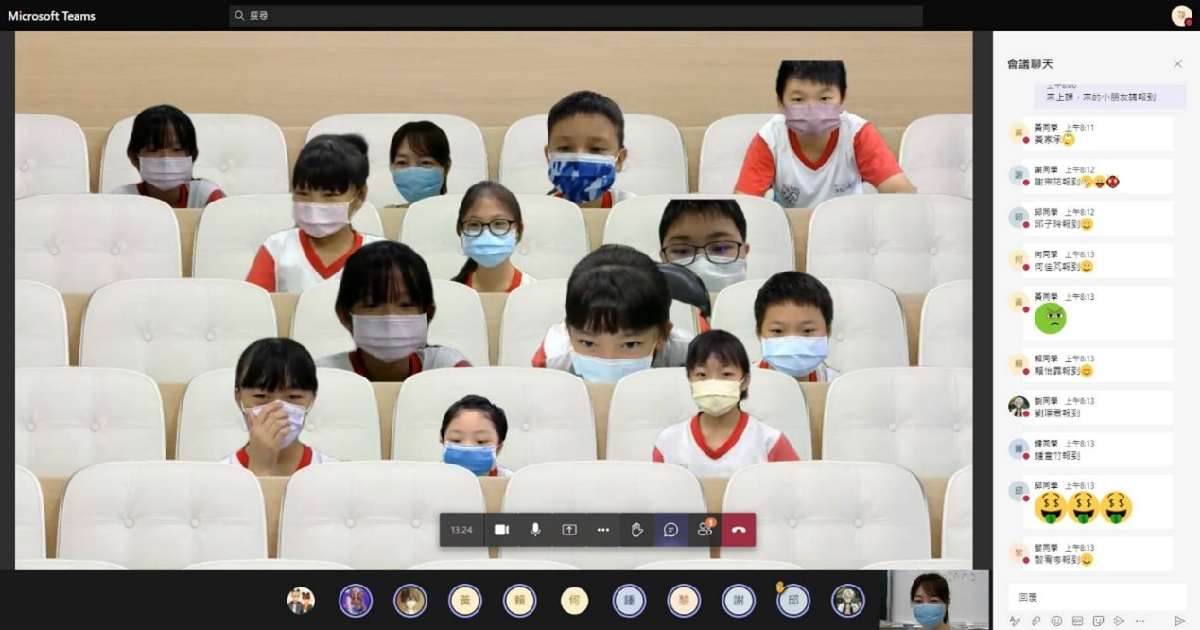Image resolution: width=1200 pixels, height=630 pixels.
Task: Send the chat message
Action: point(1179,621)
